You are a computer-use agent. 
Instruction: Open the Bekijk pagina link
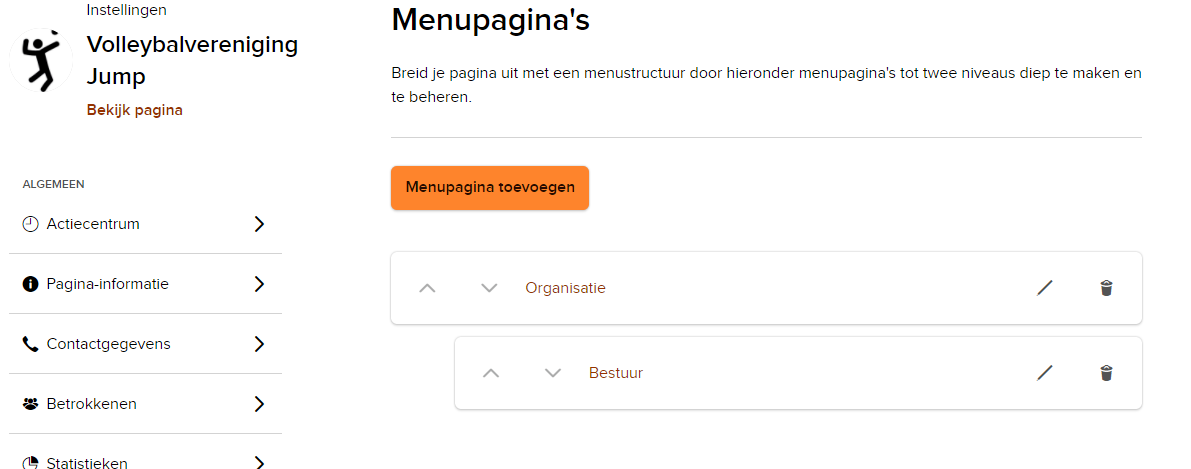pyautogui.click(x=134, y=110)
